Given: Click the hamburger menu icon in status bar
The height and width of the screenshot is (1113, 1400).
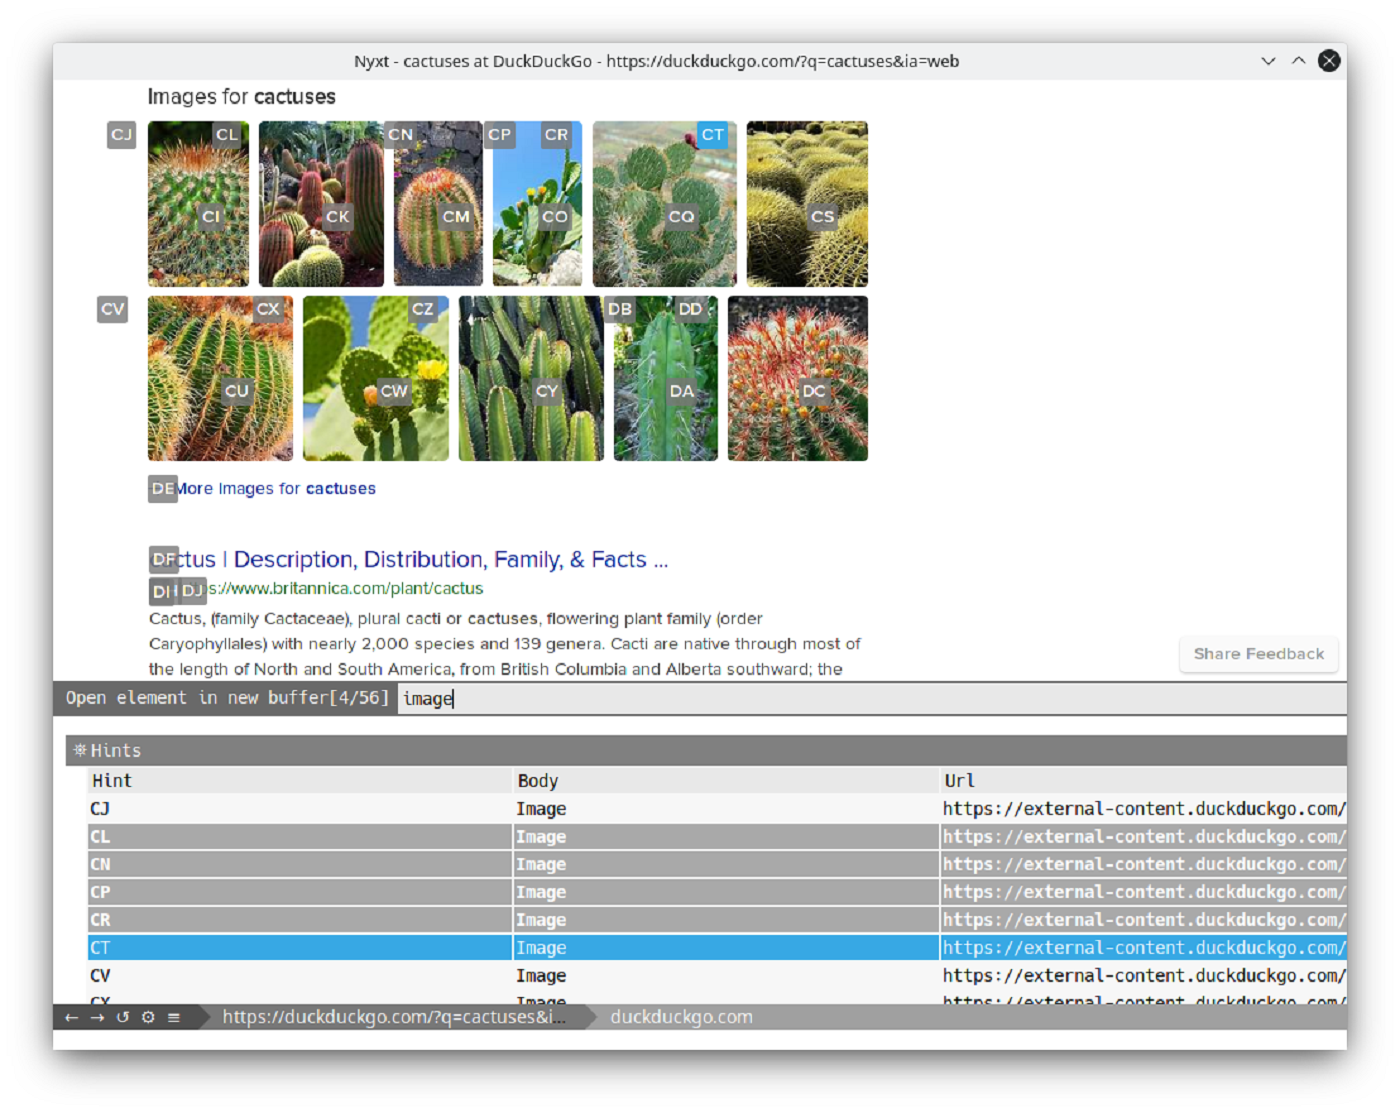Looking at the screenshot, I should click(x=173, y=1017).
